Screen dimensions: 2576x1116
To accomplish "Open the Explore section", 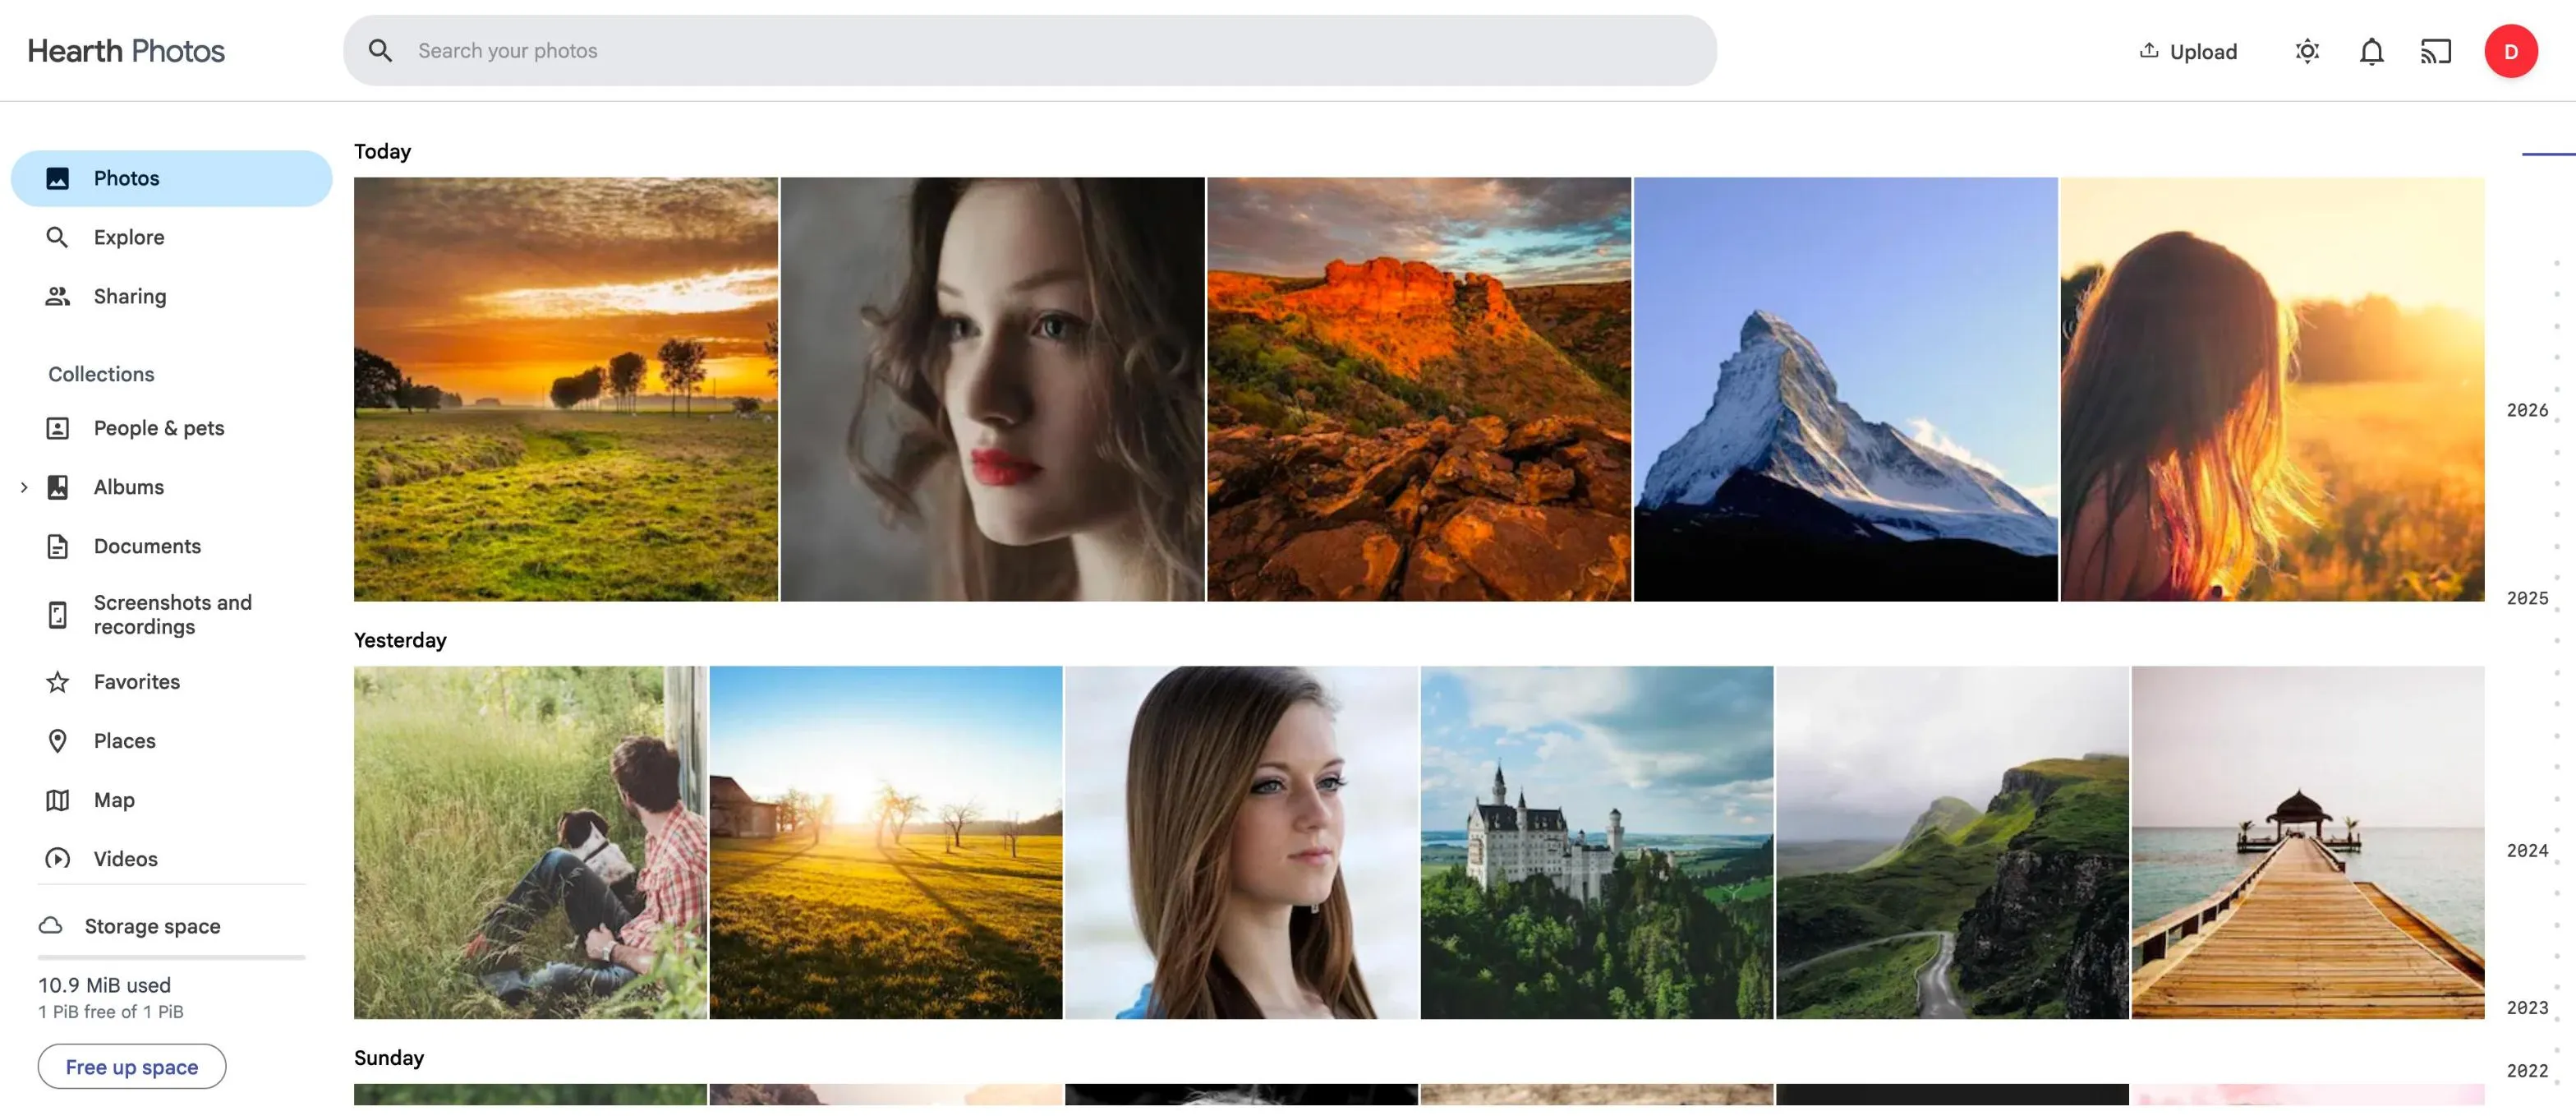I will point(172,237).
